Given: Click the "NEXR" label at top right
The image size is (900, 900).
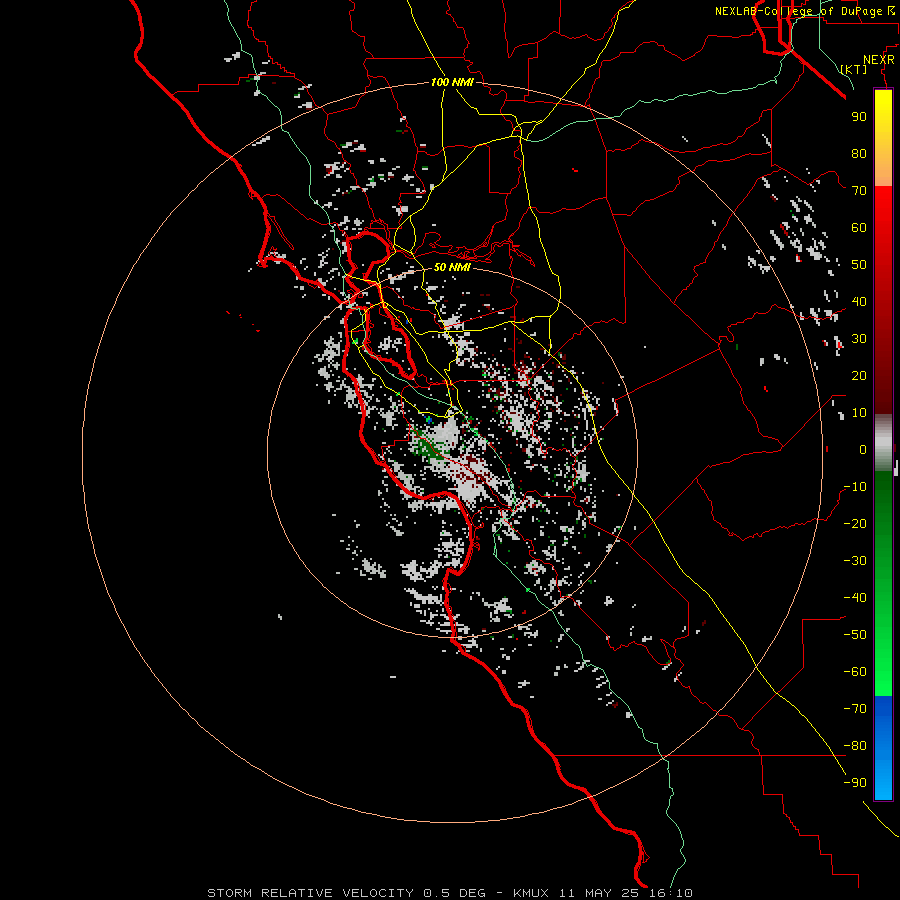Looking at the screenshot, I should pos(879,60).
